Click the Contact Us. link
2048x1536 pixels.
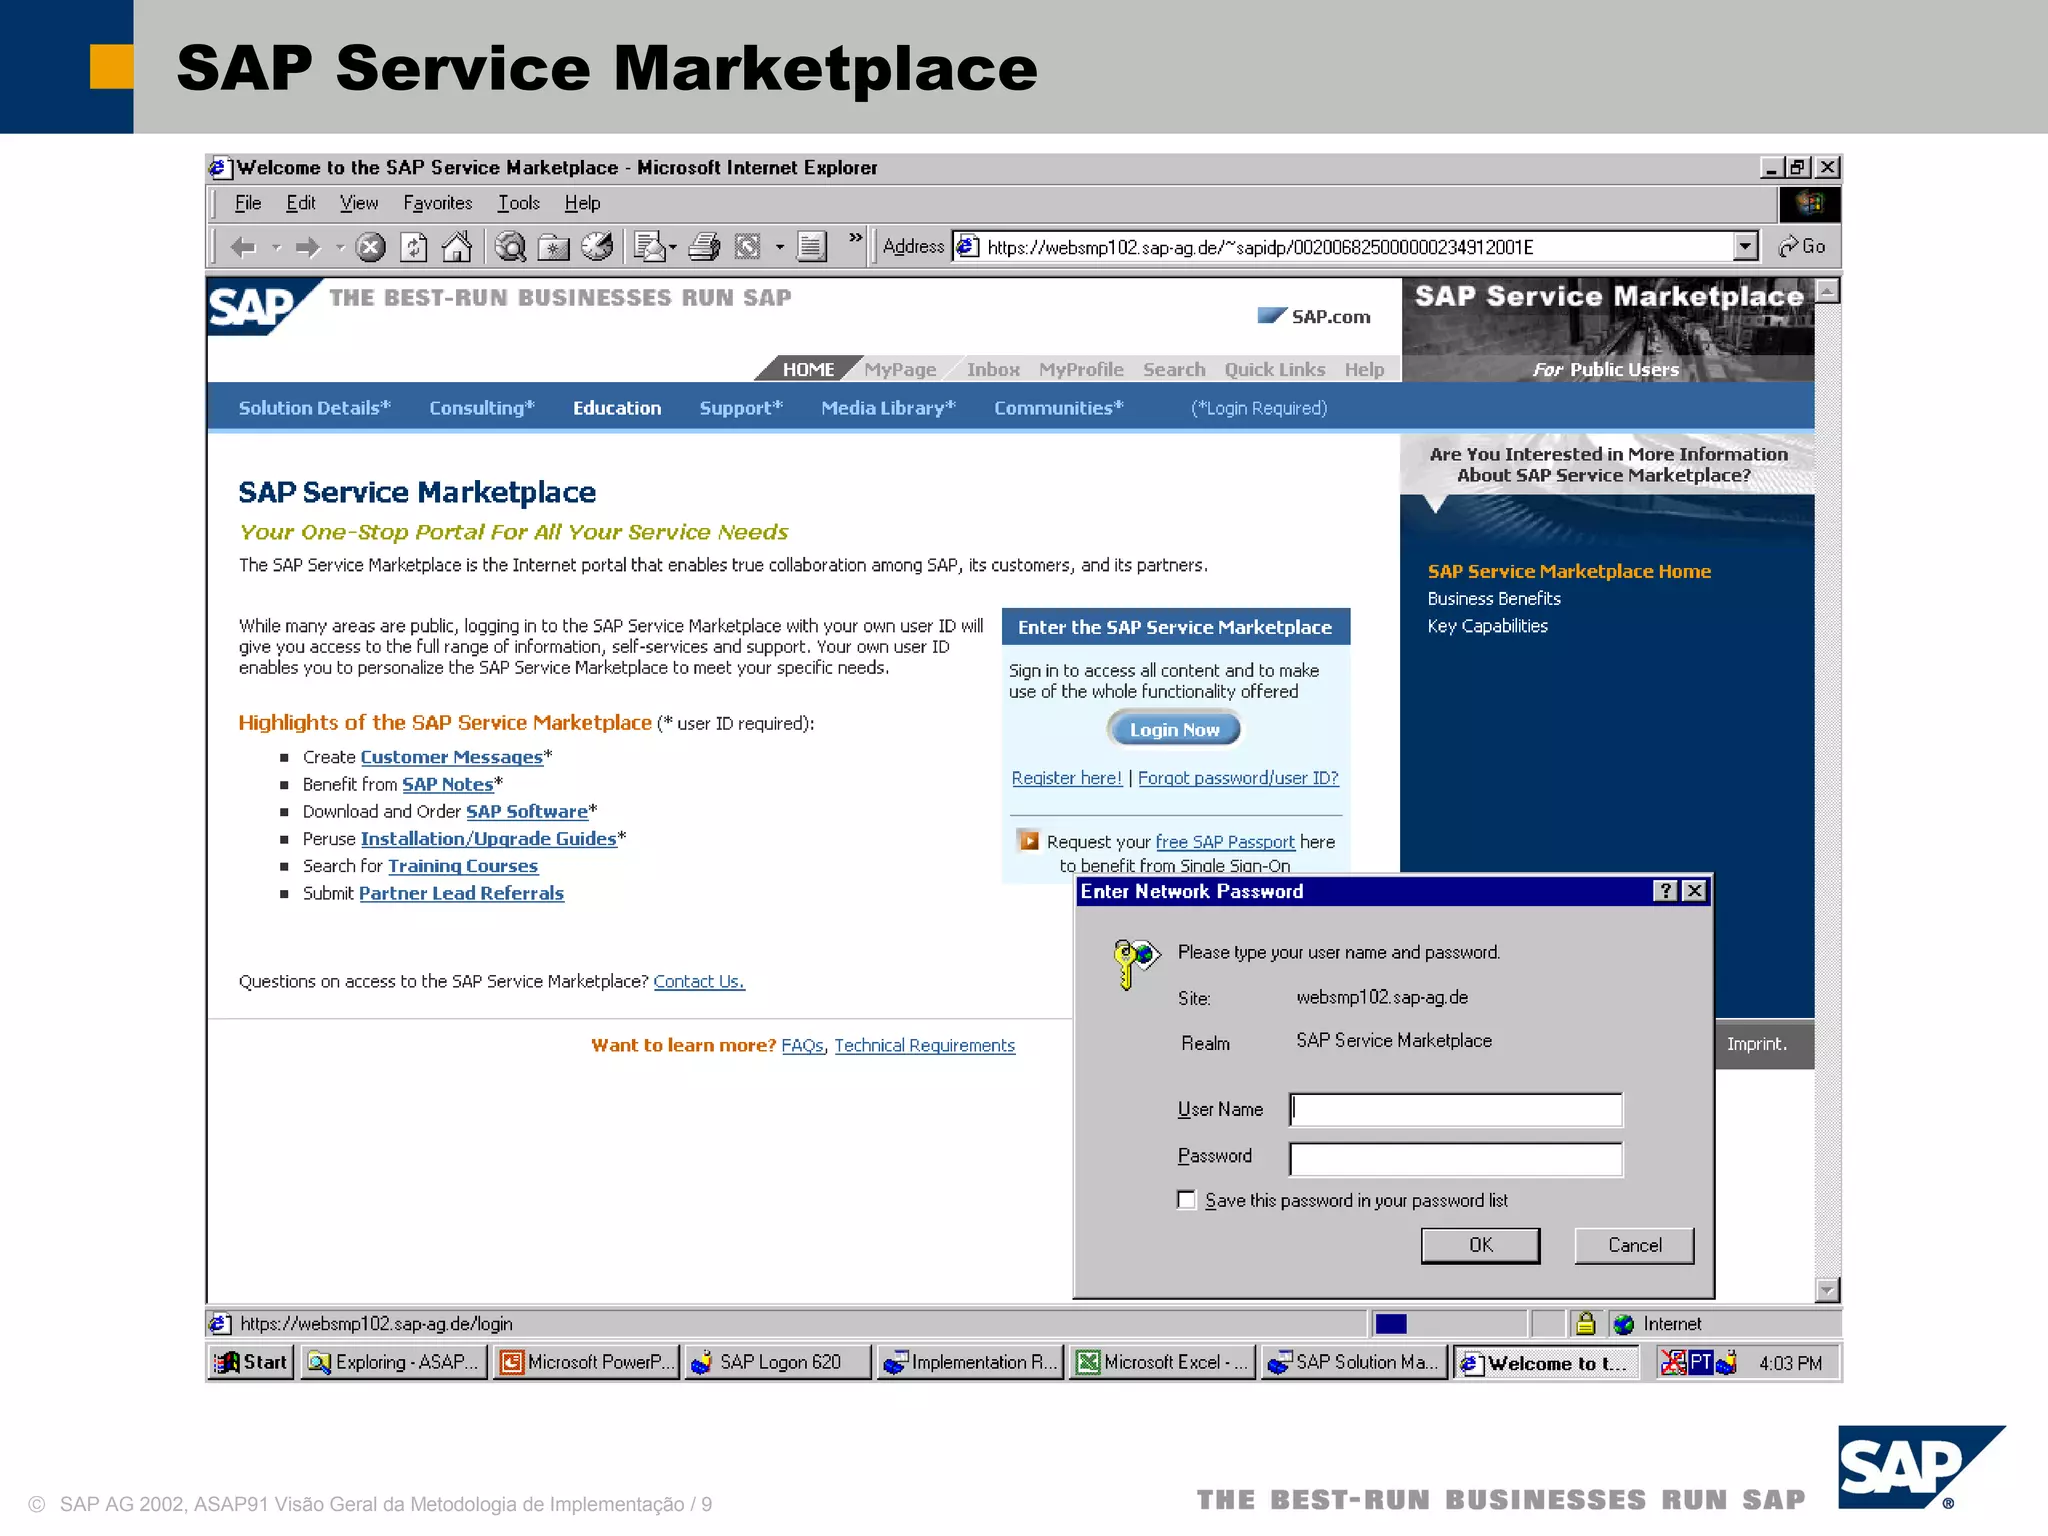coord(699,981)
